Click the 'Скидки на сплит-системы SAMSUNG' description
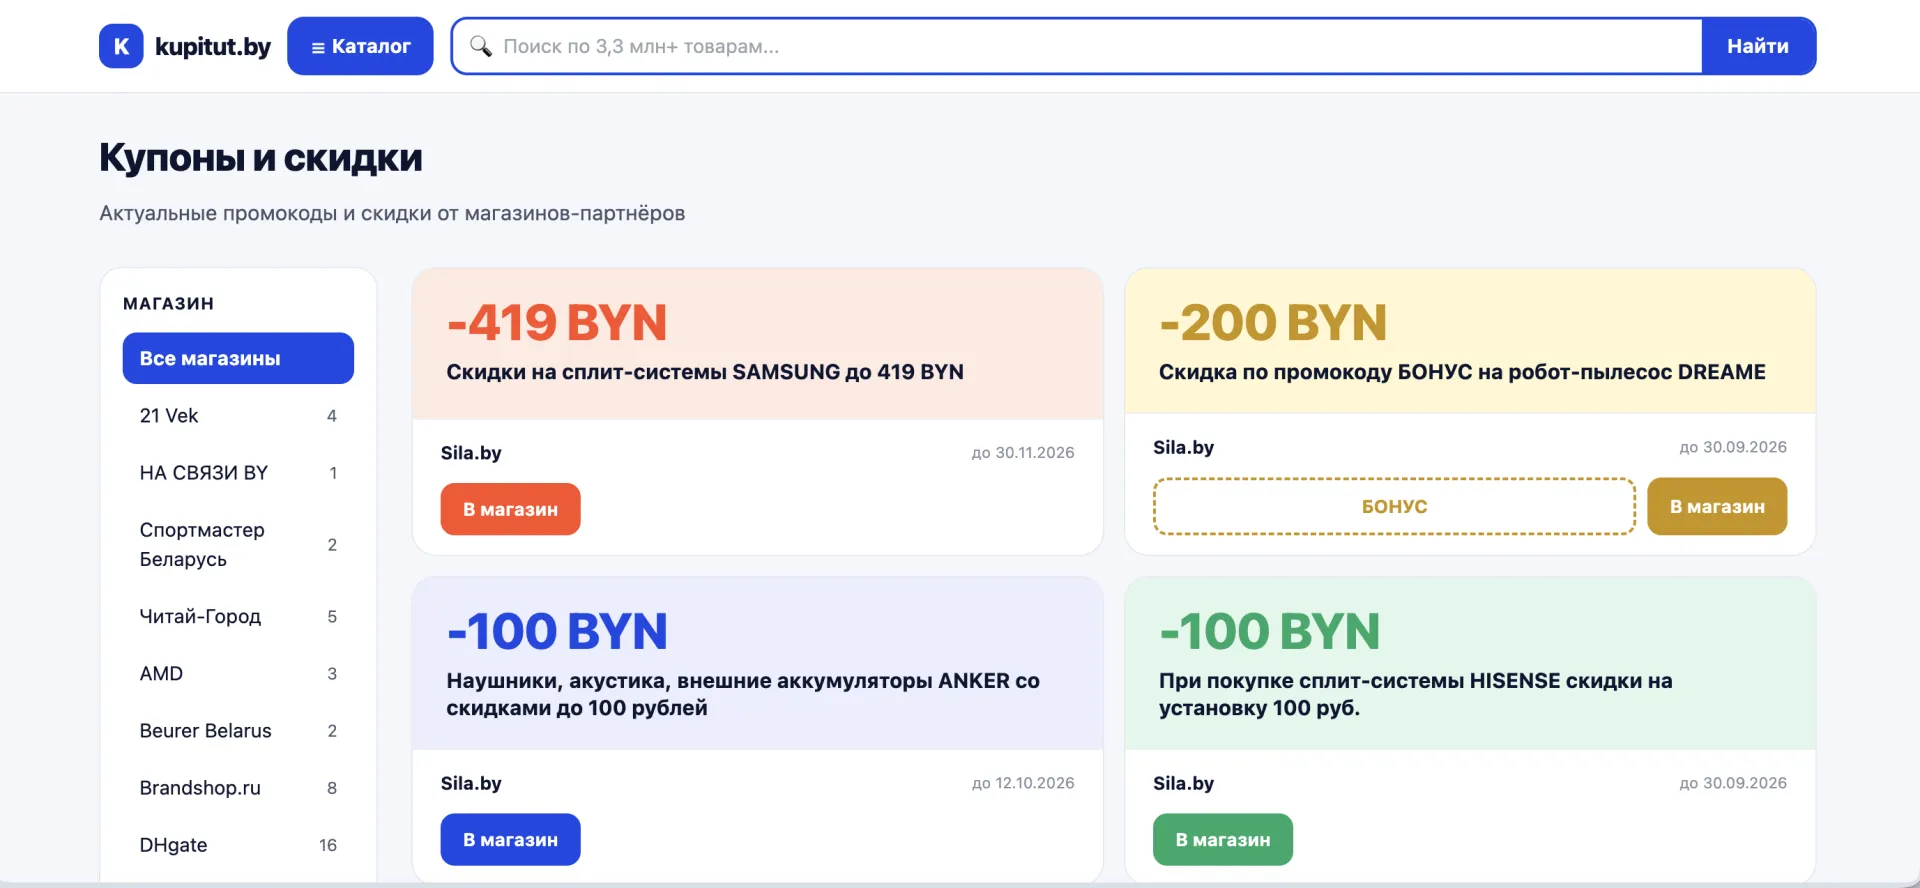Viewport: 1920px width, 888px height. pyautogui.click(x=705, y=372)
